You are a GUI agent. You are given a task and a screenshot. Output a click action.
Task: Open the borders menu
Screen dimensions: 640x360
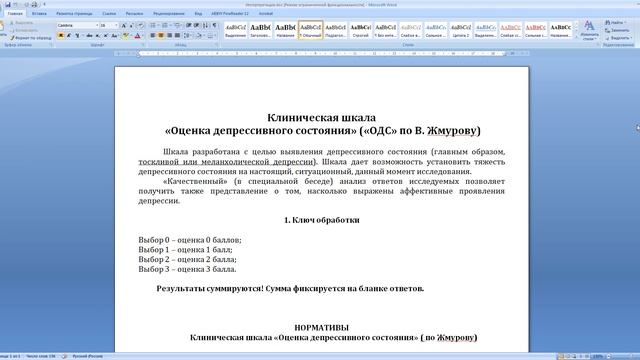tap(211, 36)
